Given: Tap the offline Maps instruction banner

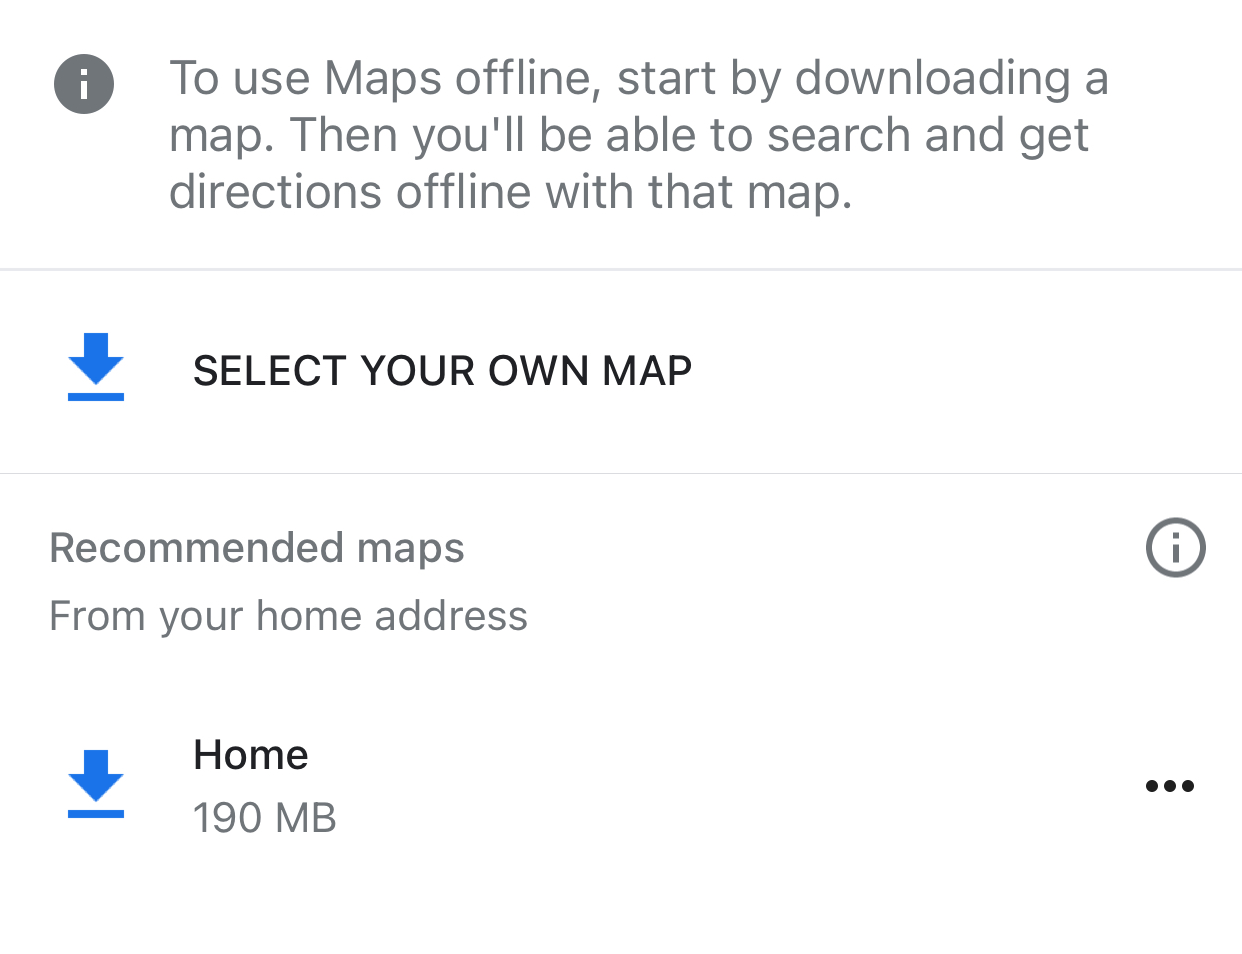Looking at the screenshot, I should point(640,133).
